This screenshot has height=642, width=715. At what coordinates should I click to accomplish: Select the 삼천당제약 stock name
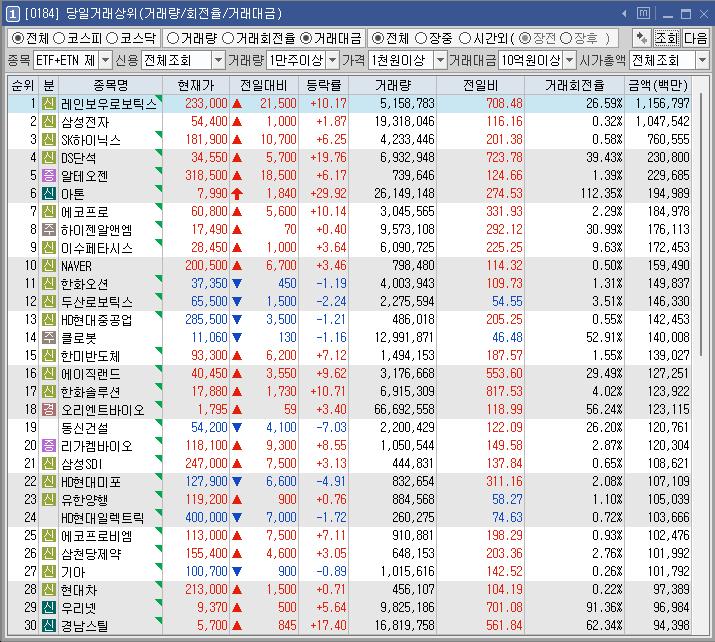point(91,554)
